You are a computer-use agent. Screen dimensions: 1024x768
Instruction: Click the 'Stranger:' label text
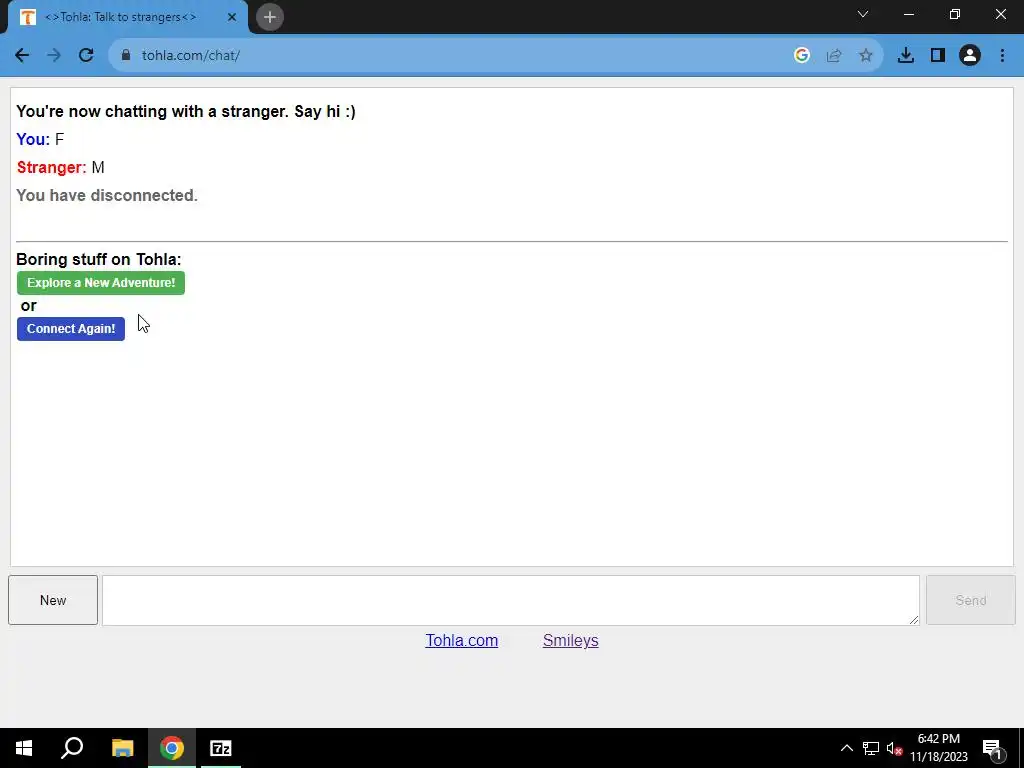click(52, 168)
